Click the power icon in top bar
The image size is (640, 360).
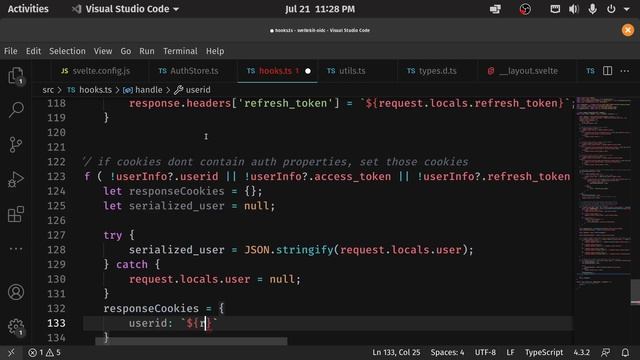coord(611,9)
